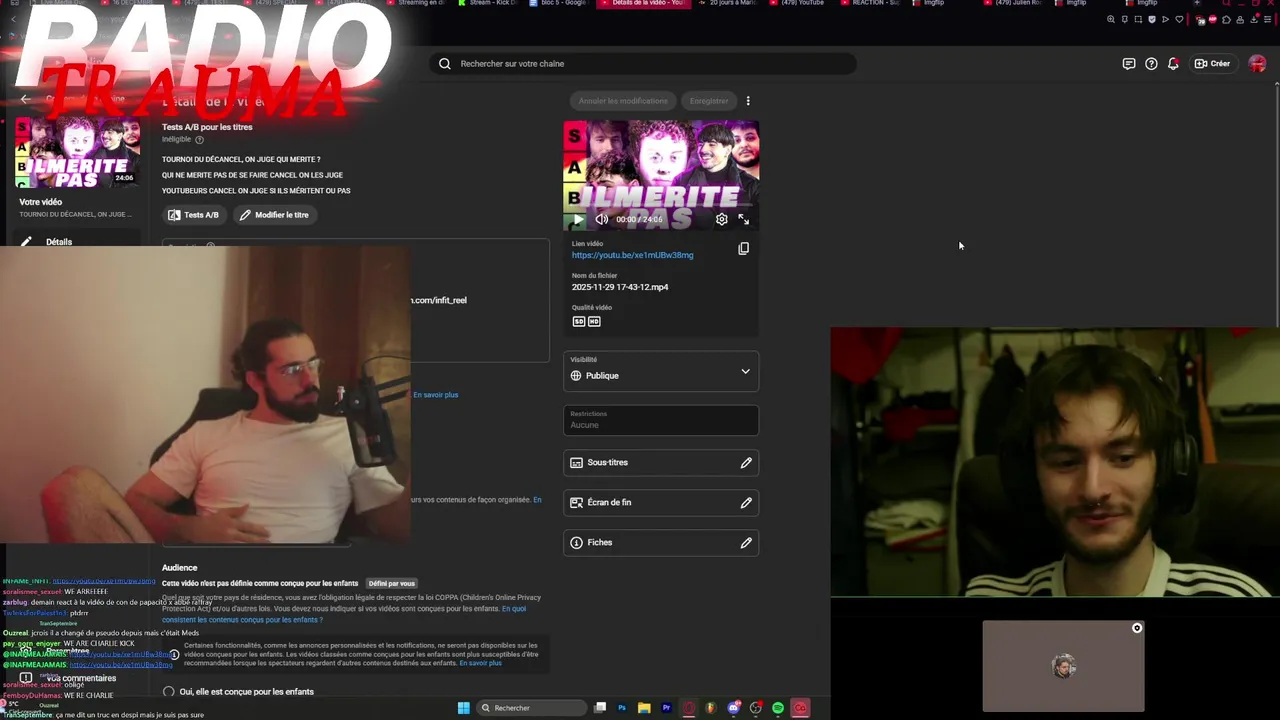Screen dimensions: 1280x720
Task: Click the taskbar Rechercher search box
Action: pos(531,708)
